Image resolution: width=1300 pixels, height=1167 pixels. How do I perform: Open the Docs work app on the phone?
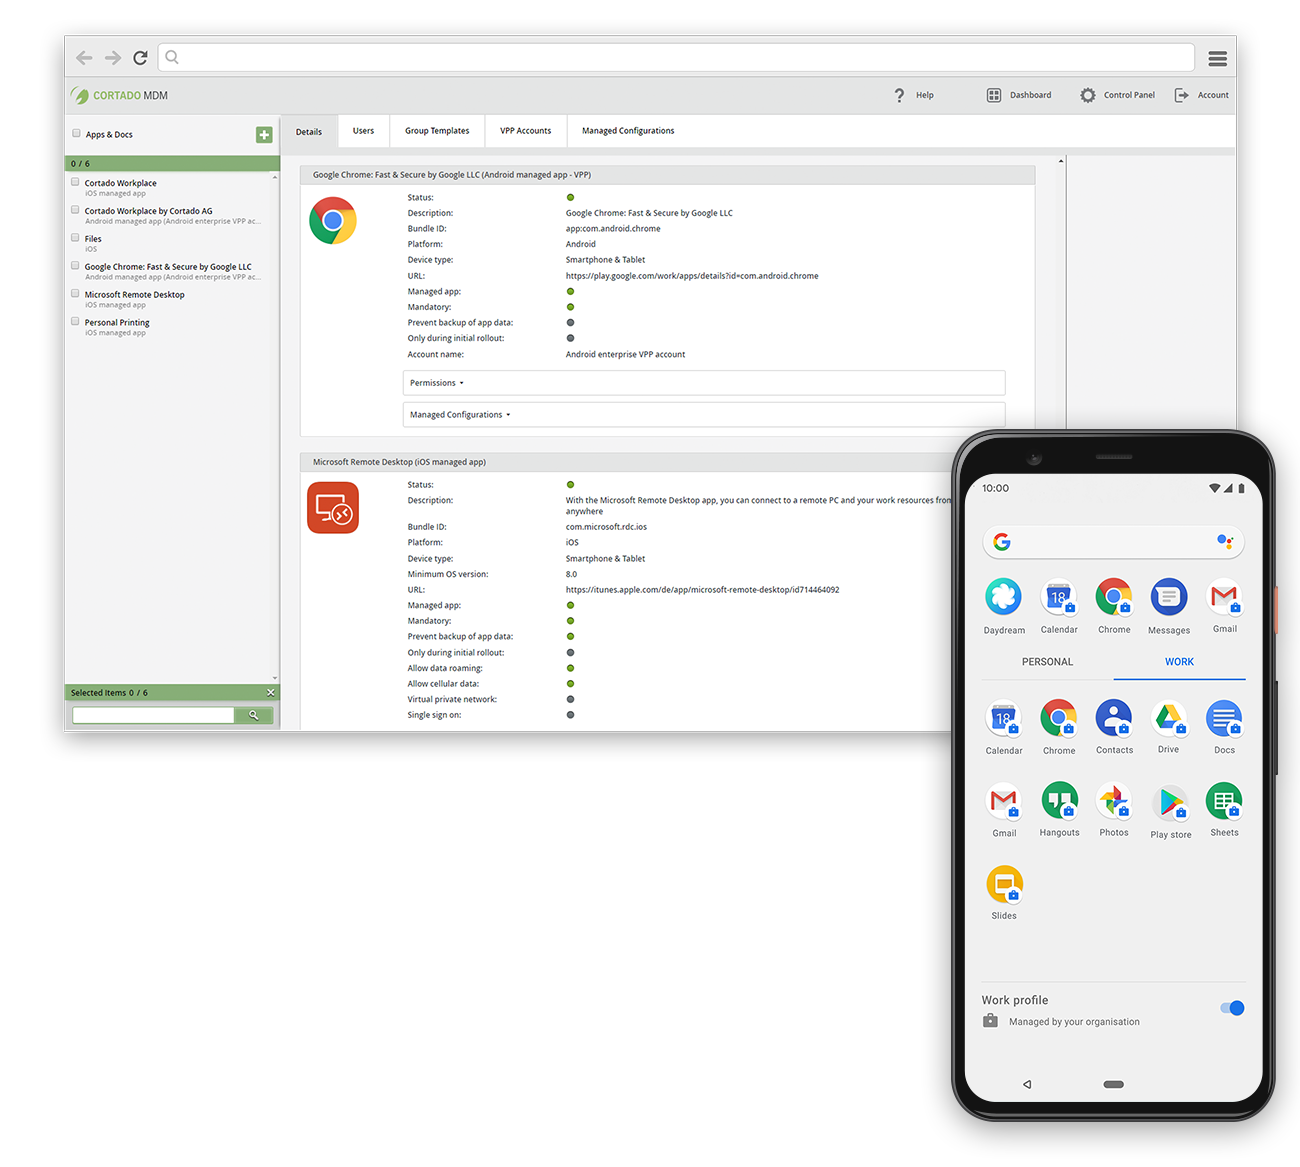coord(1224,718)
